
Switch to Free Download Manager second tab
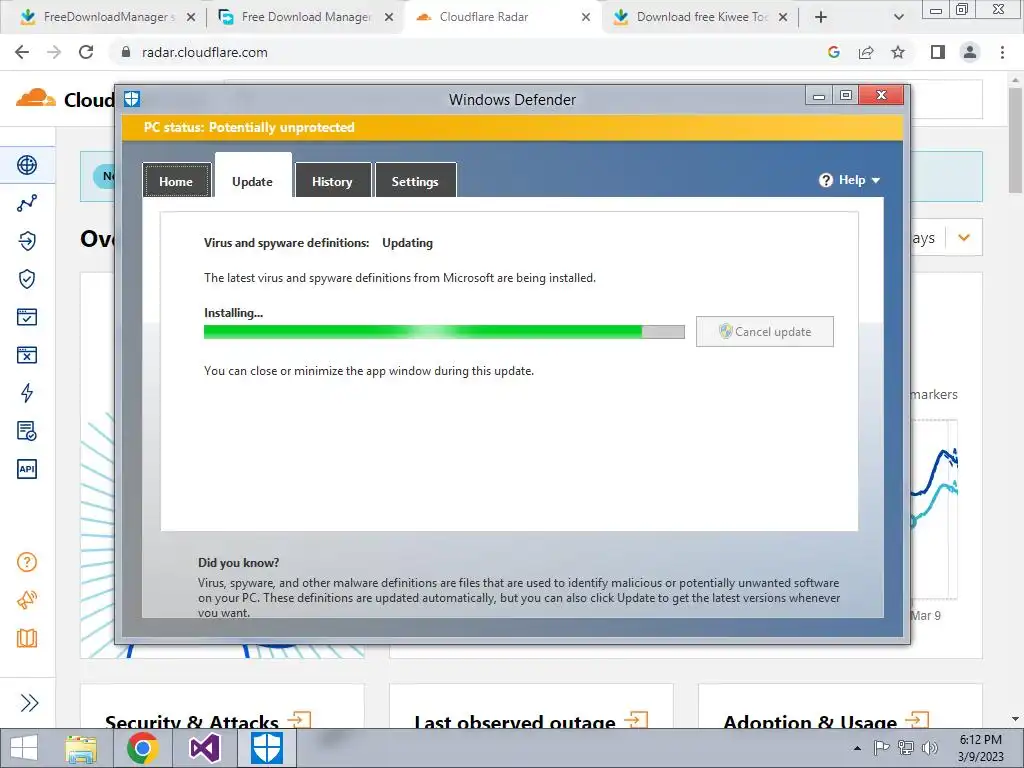(x=306, y=17)
